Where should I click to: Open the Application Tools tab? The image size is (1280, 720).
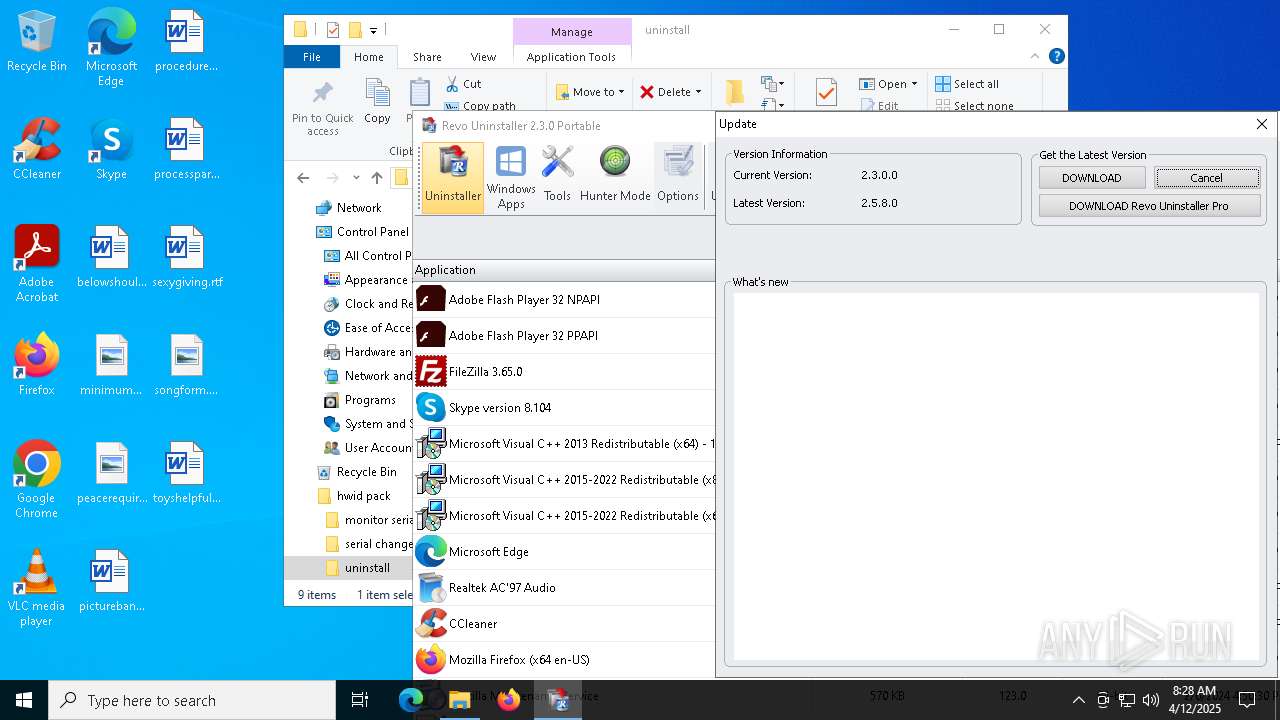click(571, 57)
